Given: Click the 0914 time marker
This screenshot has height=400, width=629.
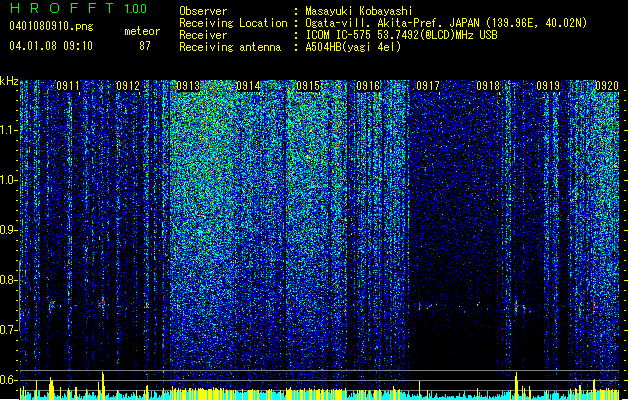Looking at the screenshot, I should 248,86.
